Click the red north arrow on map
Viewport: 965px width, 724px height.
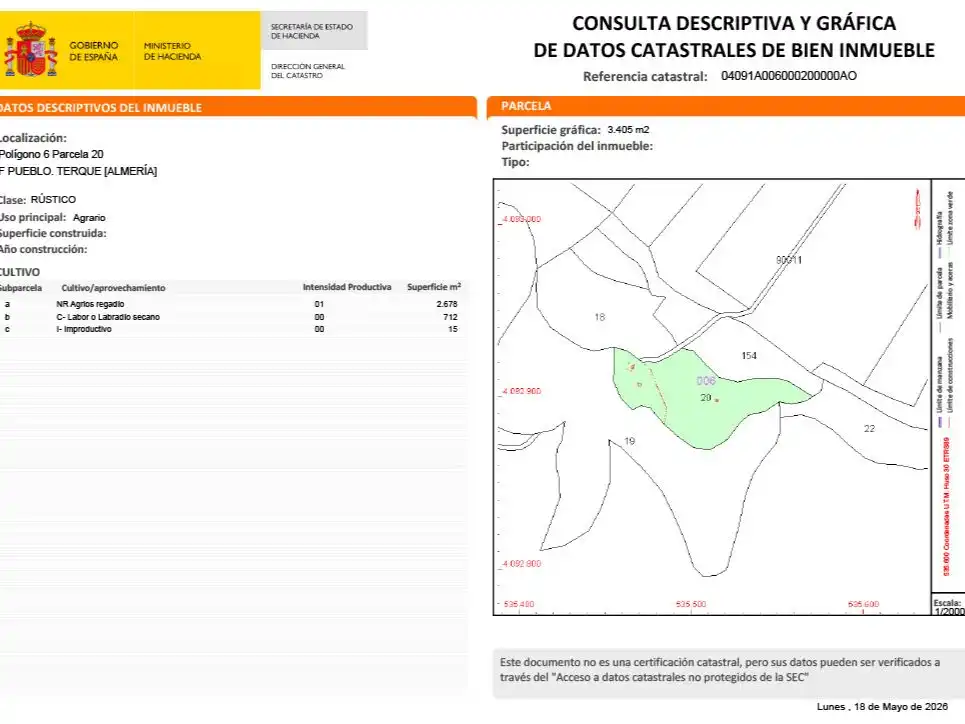pyautogui.click(x=918, y=208)
